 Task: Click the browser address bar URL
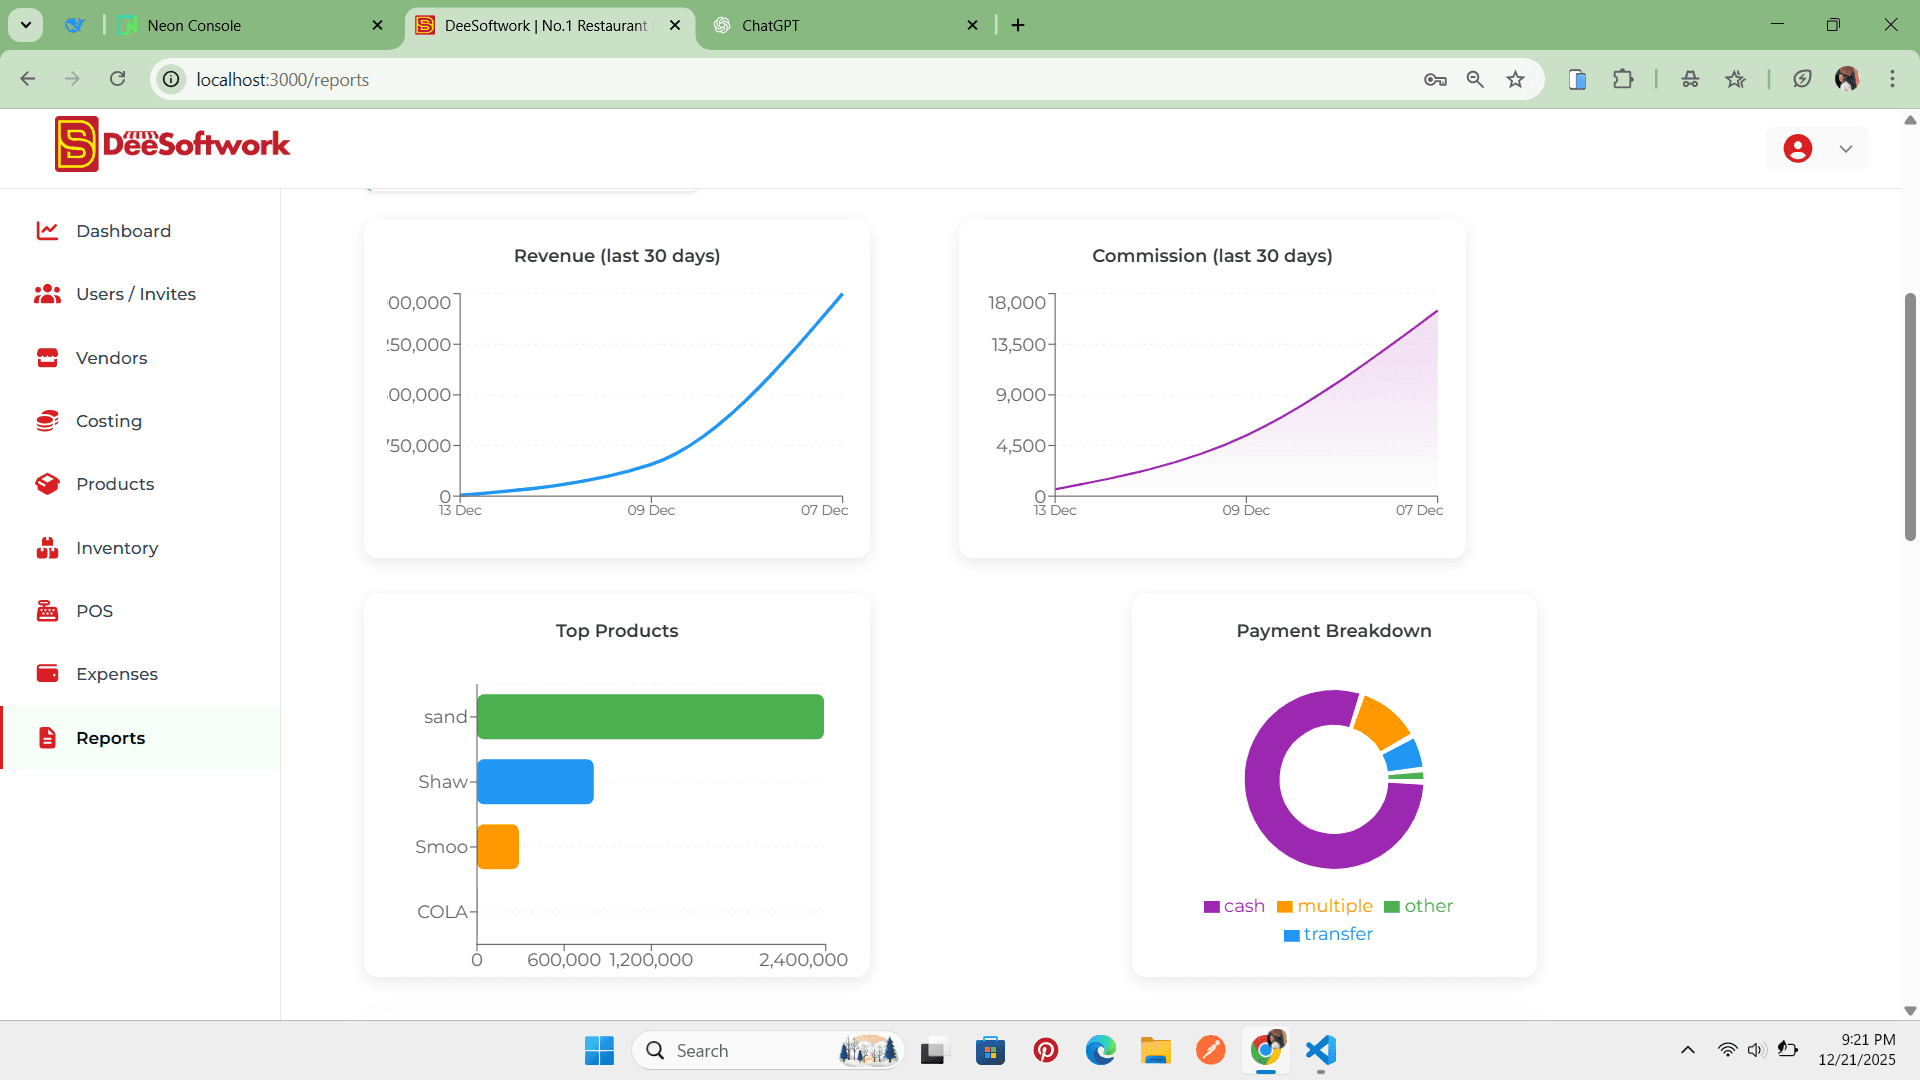coord(282,80)
